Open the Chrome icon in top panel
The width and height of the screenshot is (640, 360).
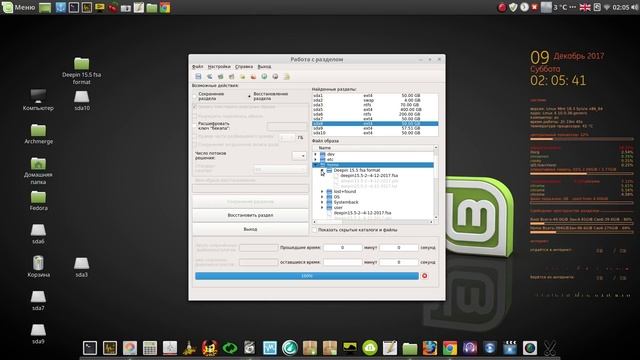tap(165, 7)
